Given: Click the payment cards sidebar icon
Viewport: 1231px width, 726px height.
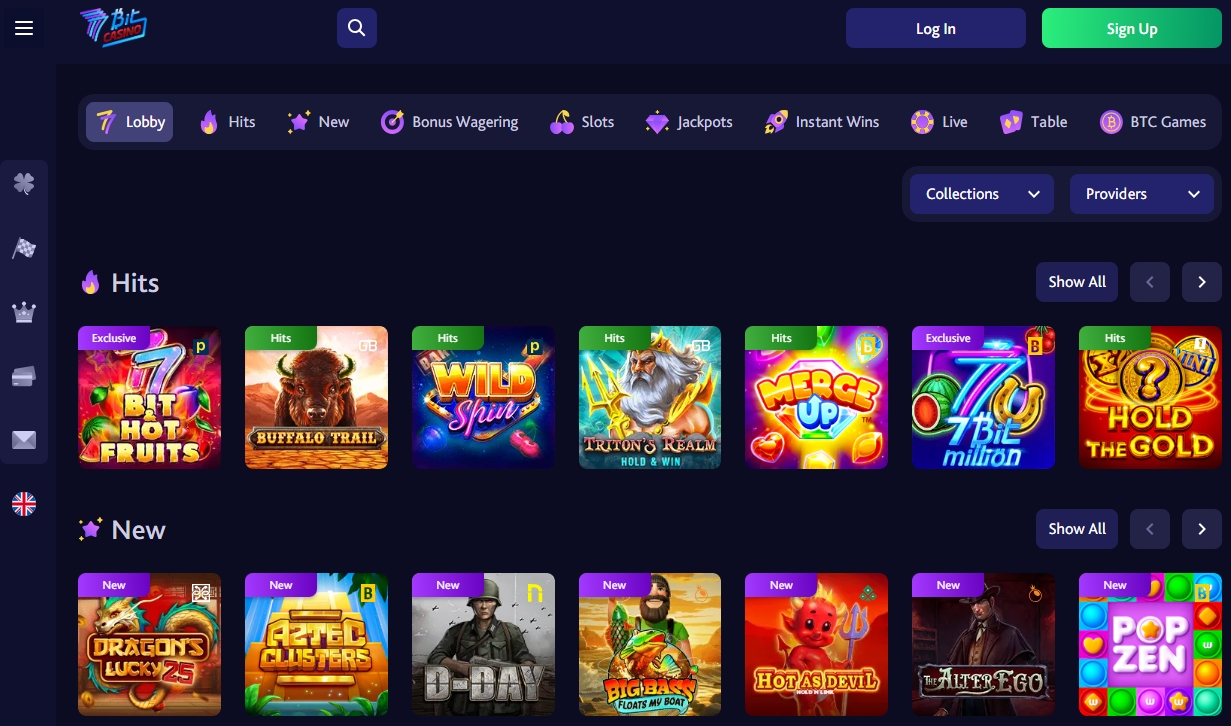Looking at the screenshot, I should click(24, 376).
